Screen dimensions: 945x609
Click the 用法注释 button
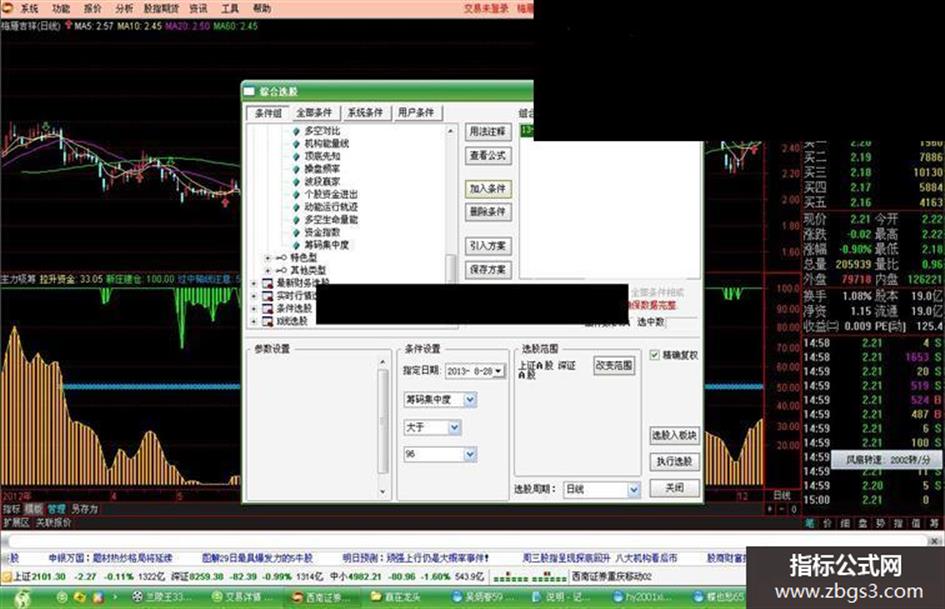tap(488, 131)
